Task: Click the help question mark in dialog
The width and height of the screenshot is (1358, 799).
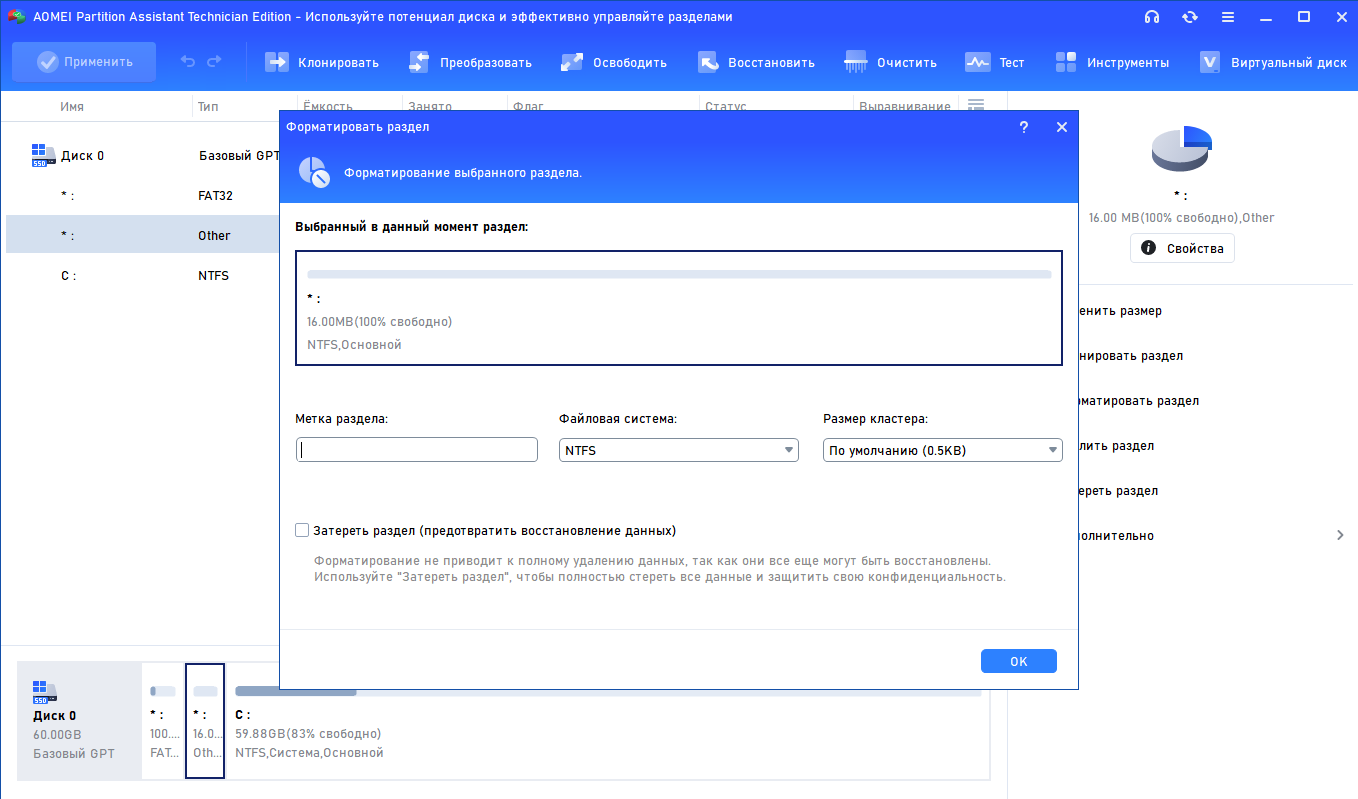Action: (x=1023, y=127)
